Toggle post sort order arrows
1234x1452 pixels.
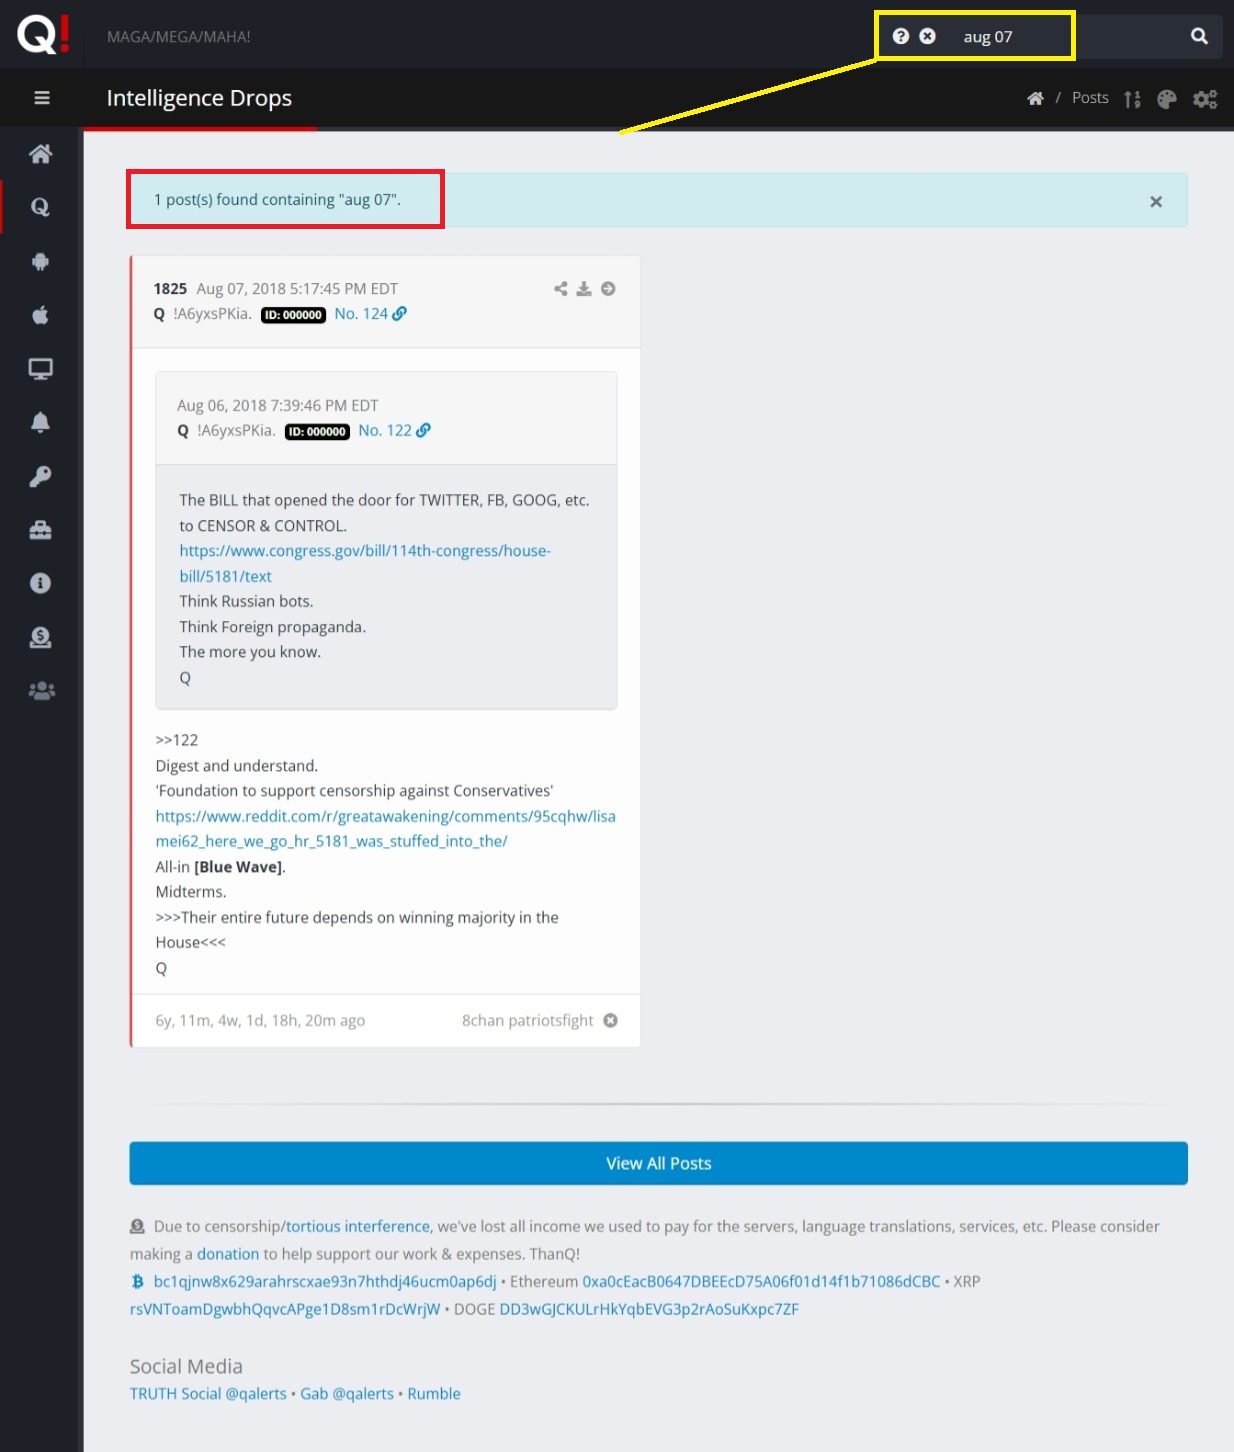click(x=1132, y=99)
